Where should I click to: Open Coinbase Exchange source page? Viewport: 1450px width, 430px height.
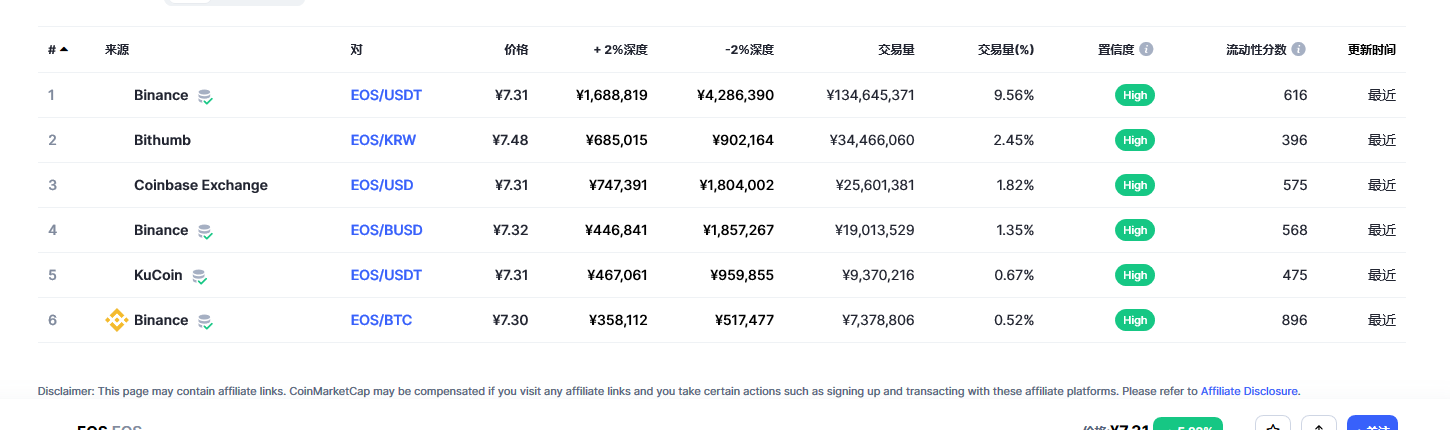pyautogui.click(x=201, y=185)
